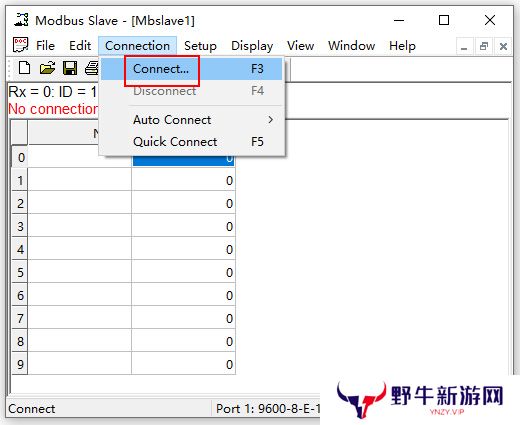Click the document icon left of File menu
The image size is (520, 425).
[20, 45]
